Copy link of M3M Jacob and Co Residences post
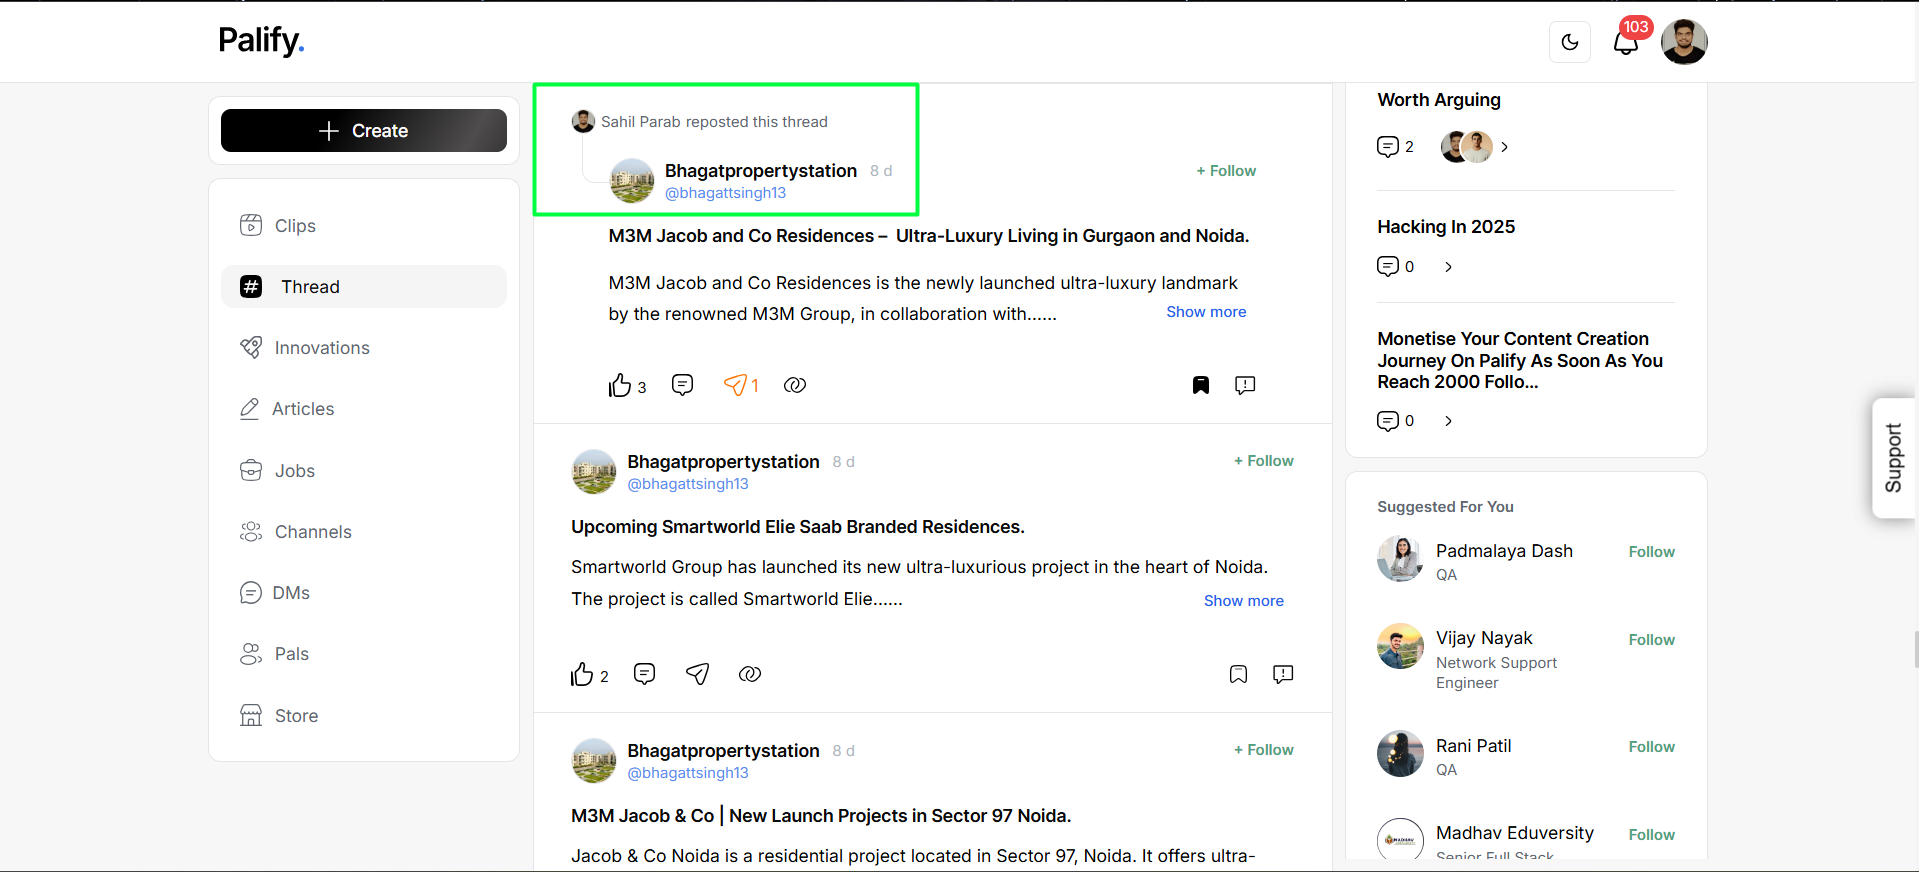The width and height of the screenshot is (1919, 872). [795, 385]
